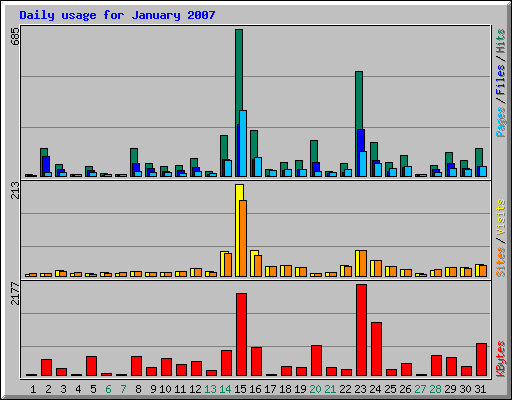The height and width of the screenshot is (400, 512).
Task: Select the day 8 label on the axis
Action: (138, 389)
